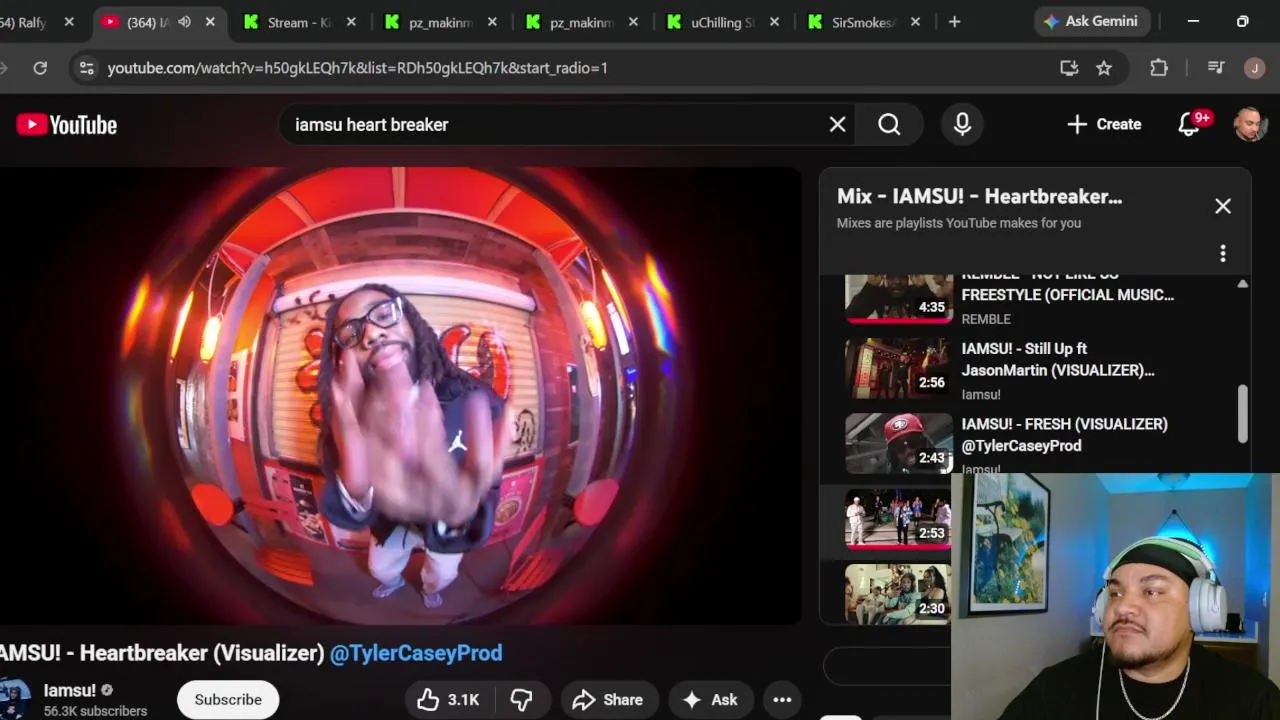
Task: Mute the tab audio speaker icon
Action: 184,22
